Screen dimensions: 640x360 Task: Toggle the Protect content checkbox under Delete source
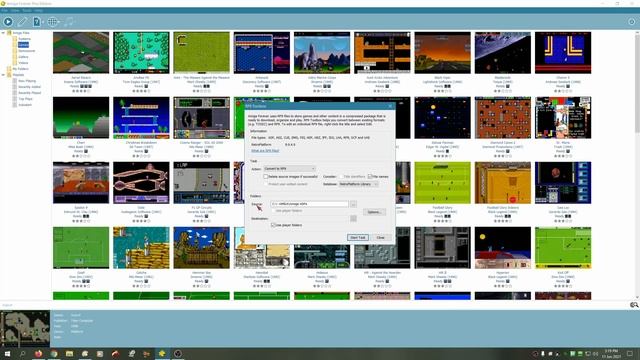click(x=266, y=184)
